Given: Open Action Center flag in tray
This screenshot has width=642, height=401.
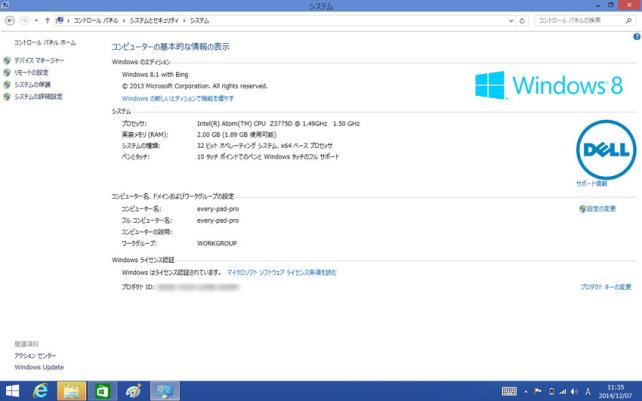Looking at the screenshot, I should coord(538,392).
